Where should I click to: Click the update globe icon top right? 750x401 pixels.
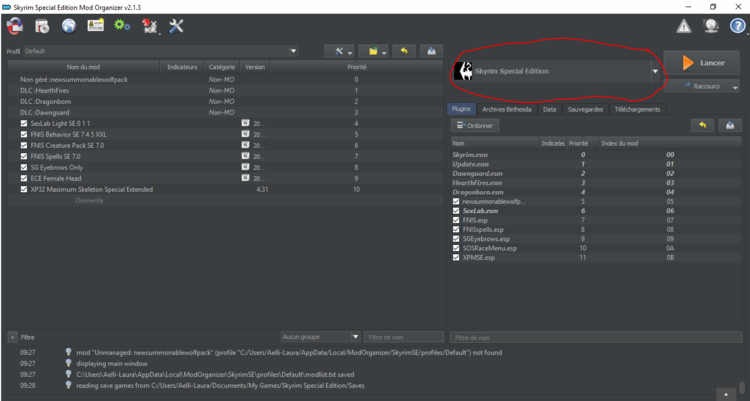(x=711, y=26)
